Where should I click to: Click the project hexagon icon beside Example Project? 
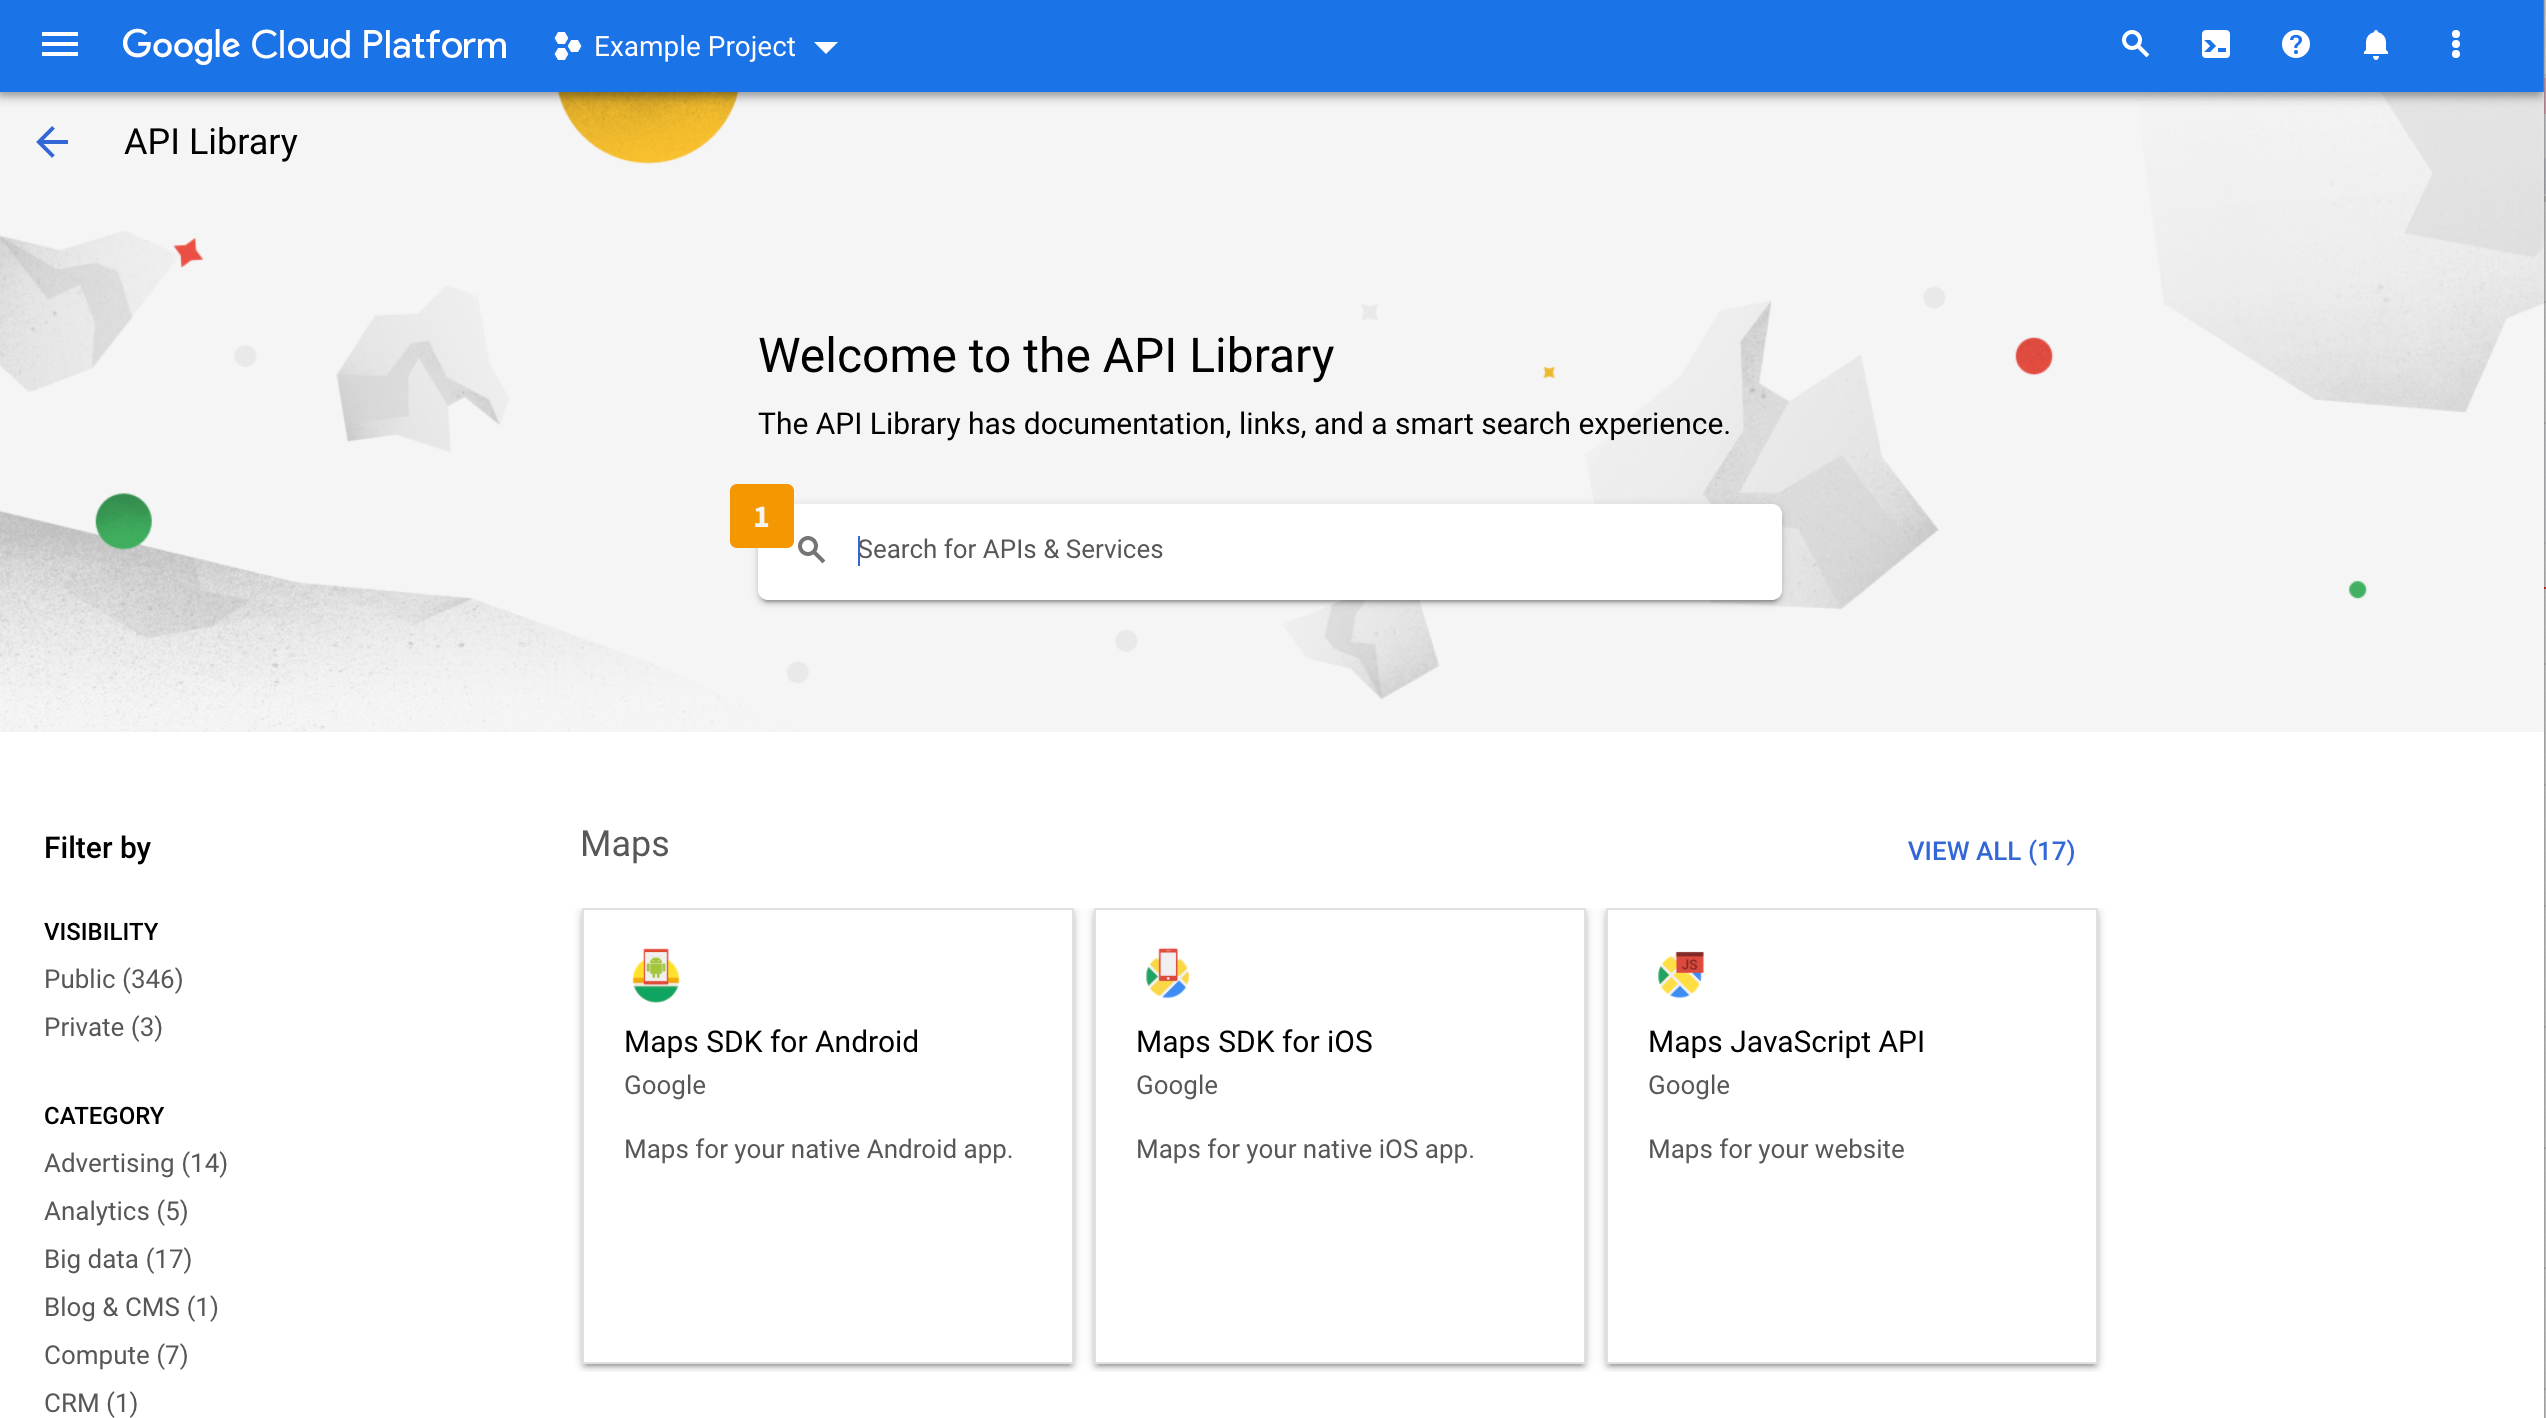coord(567,46)
